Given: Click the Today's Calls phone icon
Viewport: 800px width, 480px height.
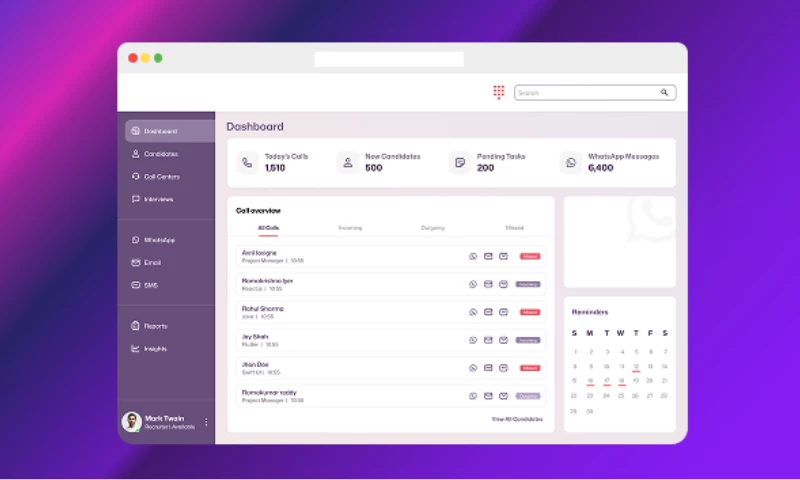Looking at the screenshot, I should pyautogui.click(x=247, y=162).
